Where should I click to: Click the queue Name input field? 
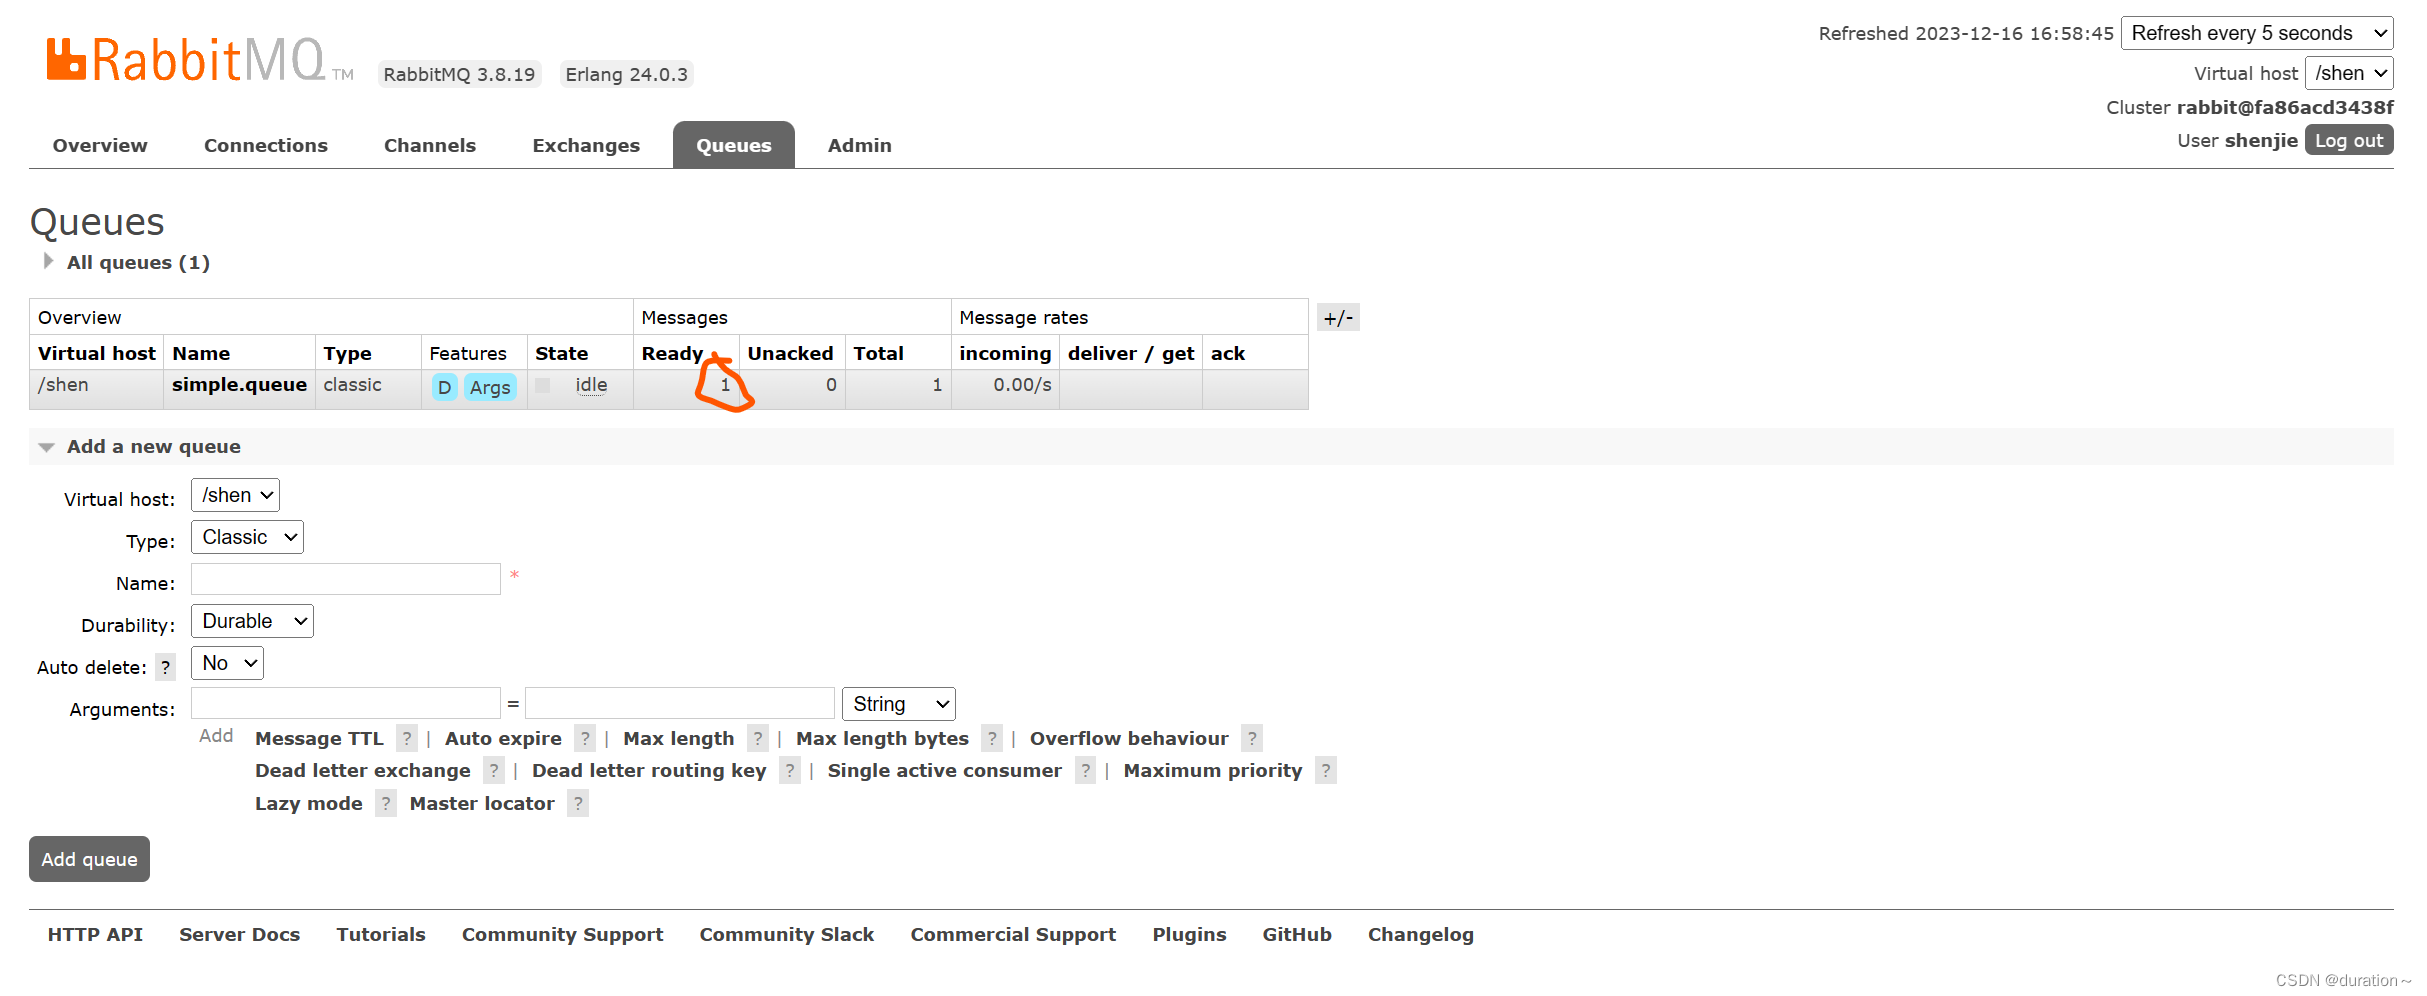click(x=345, y=579)
